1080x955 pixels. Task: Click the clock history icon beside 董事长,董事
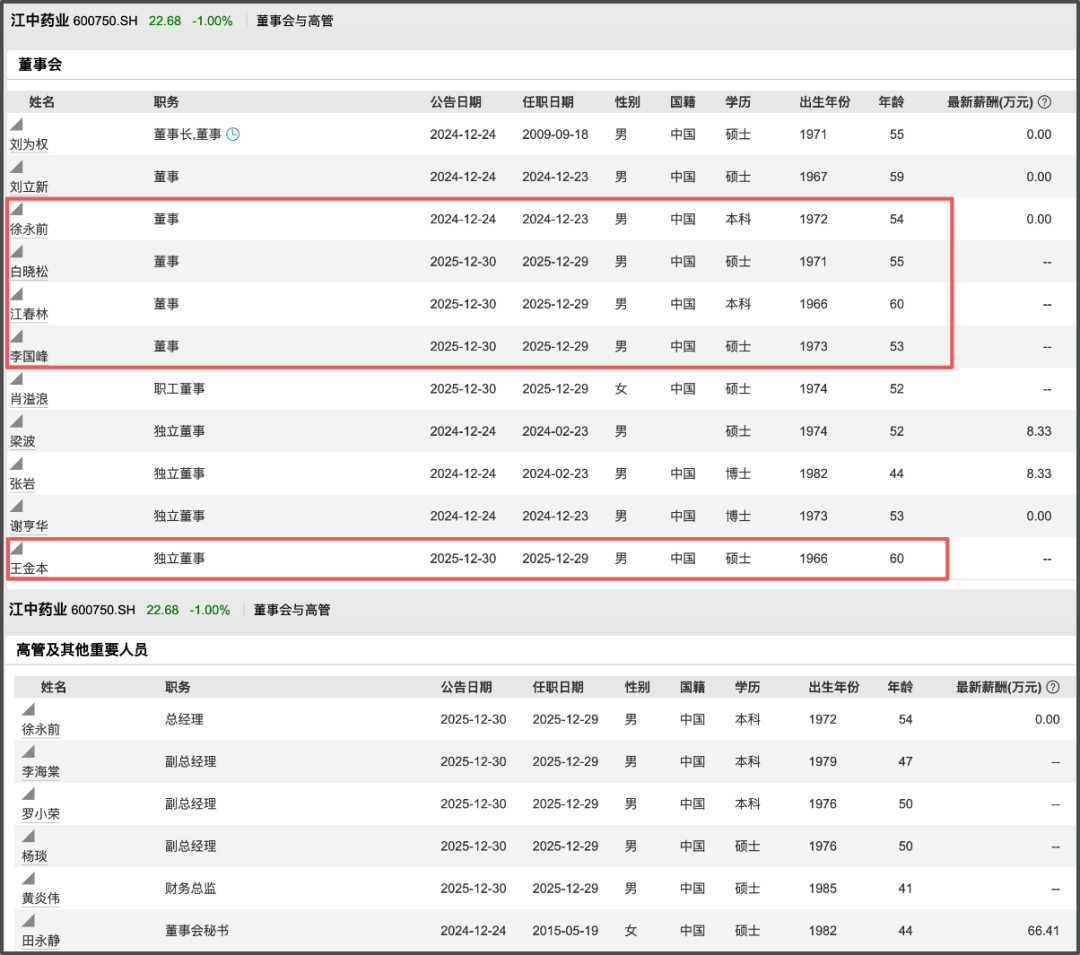point(233,134)
